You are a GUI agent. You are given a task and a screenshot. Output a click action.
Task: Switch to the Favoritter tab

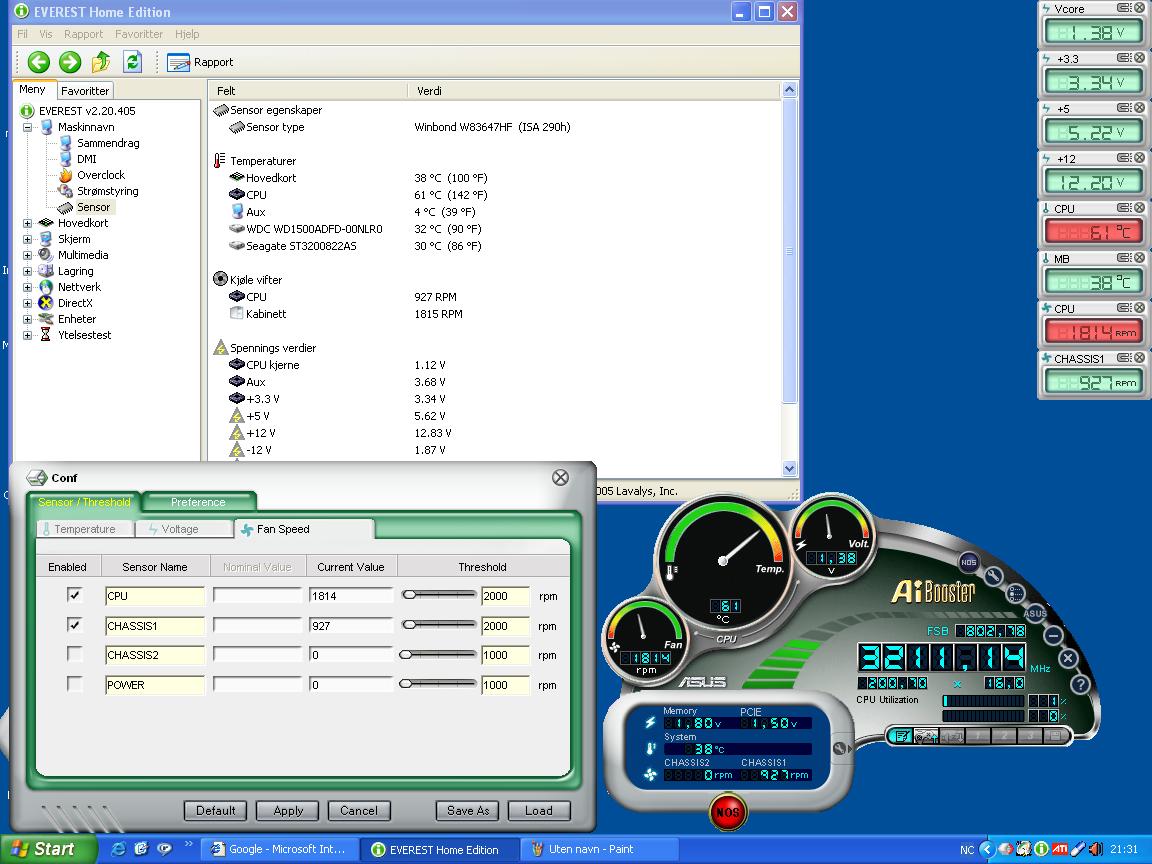pyautogui.click(x=84, y=91)
